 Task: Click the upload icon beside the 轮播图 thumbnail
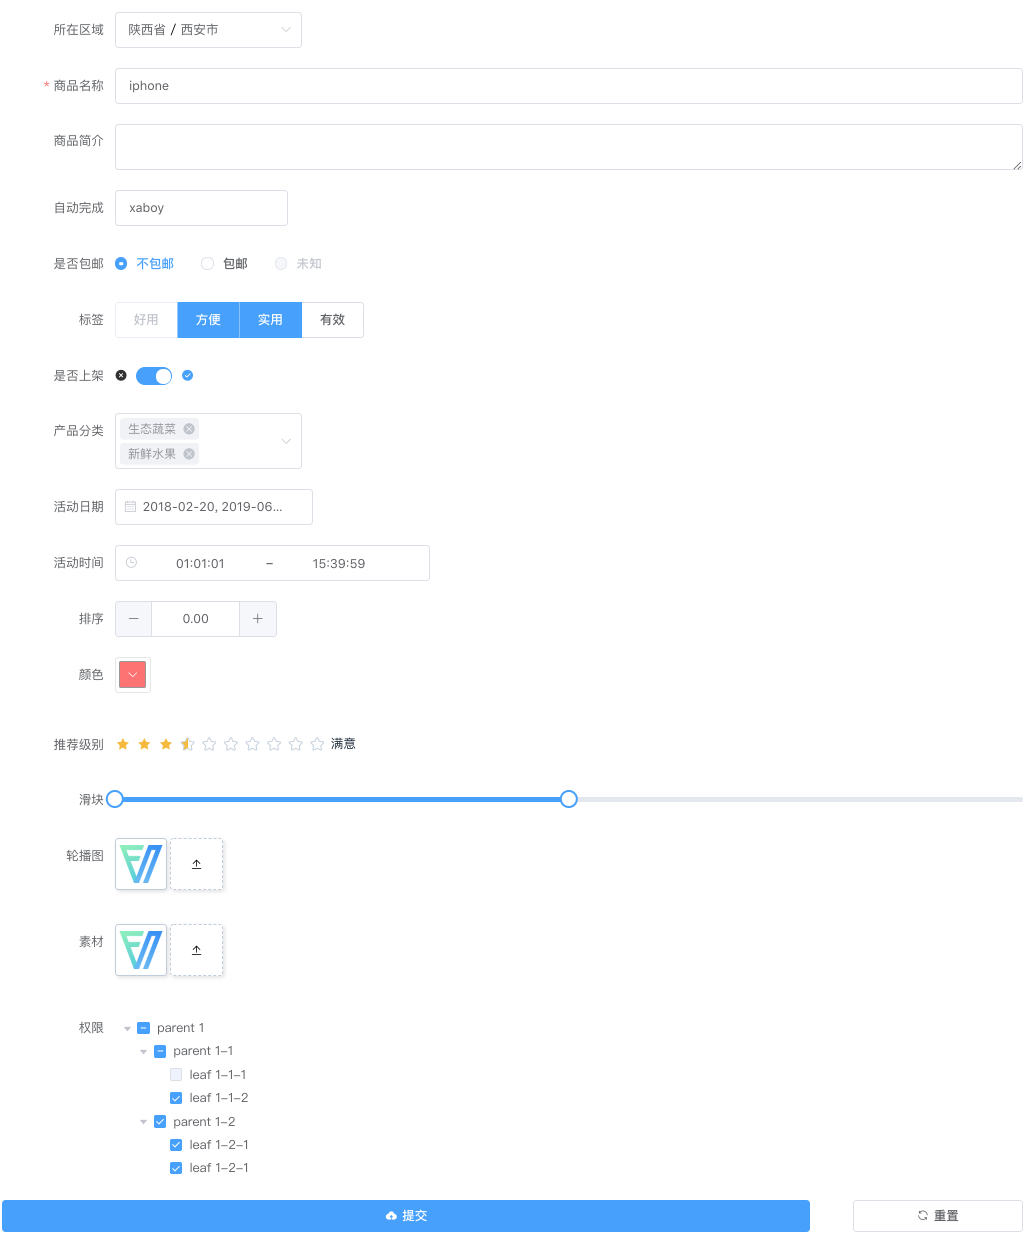click(x=196, y=863)
